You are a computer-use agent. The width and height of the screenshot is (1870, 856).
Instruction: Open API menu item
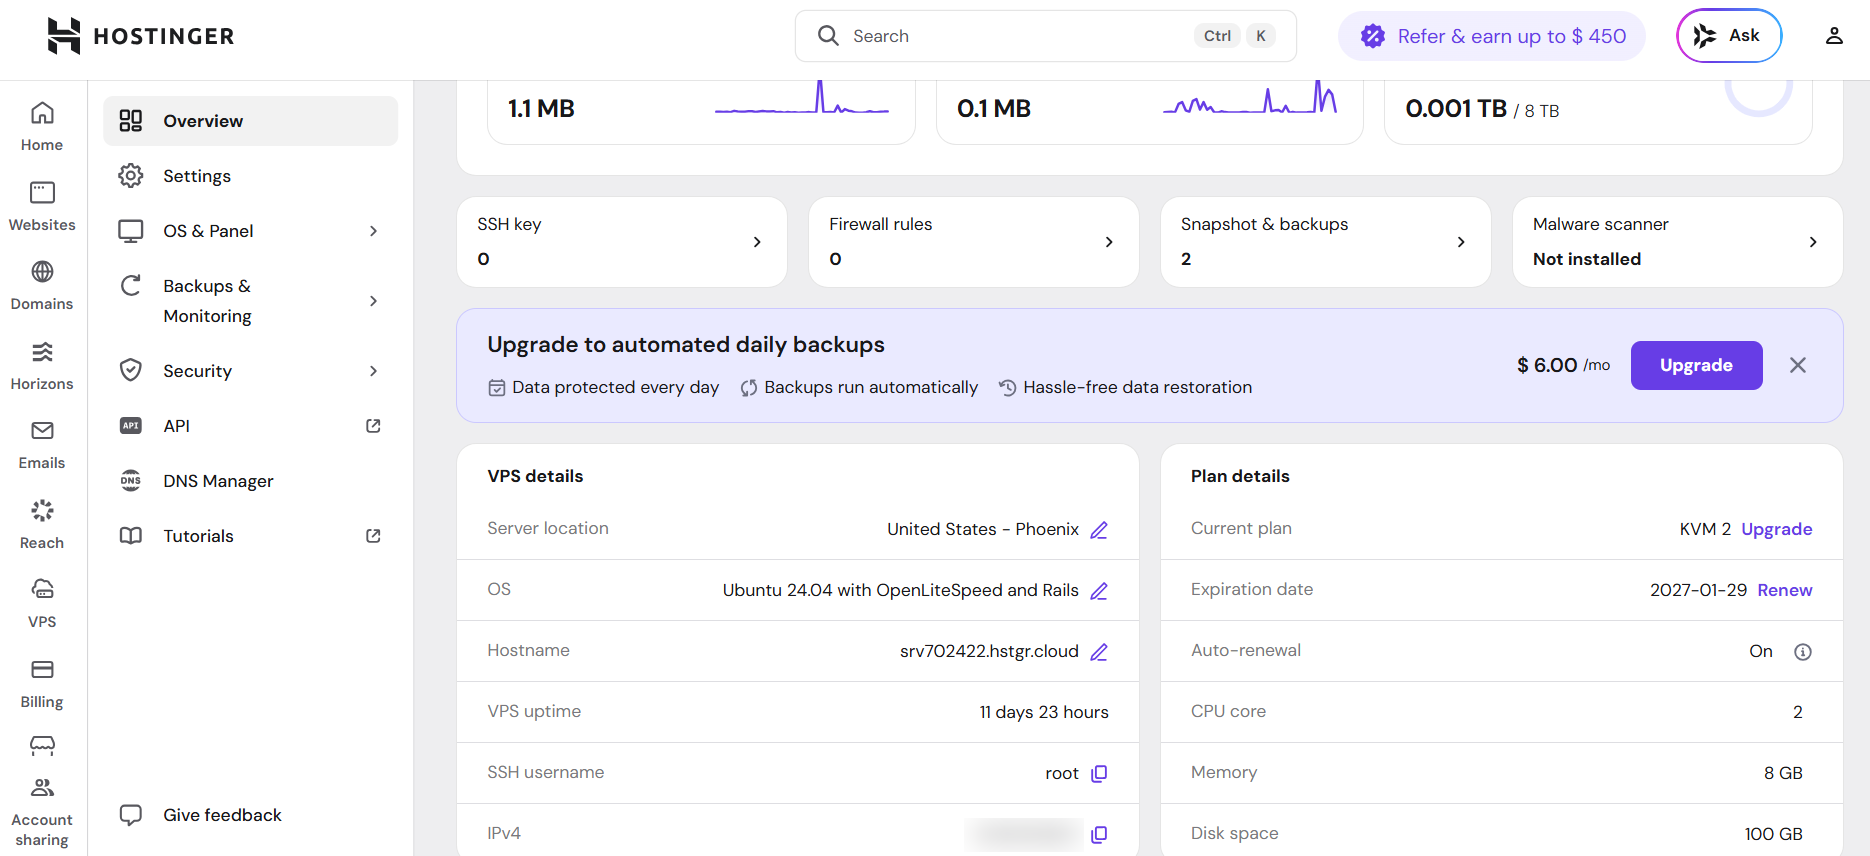coord(251,426)
